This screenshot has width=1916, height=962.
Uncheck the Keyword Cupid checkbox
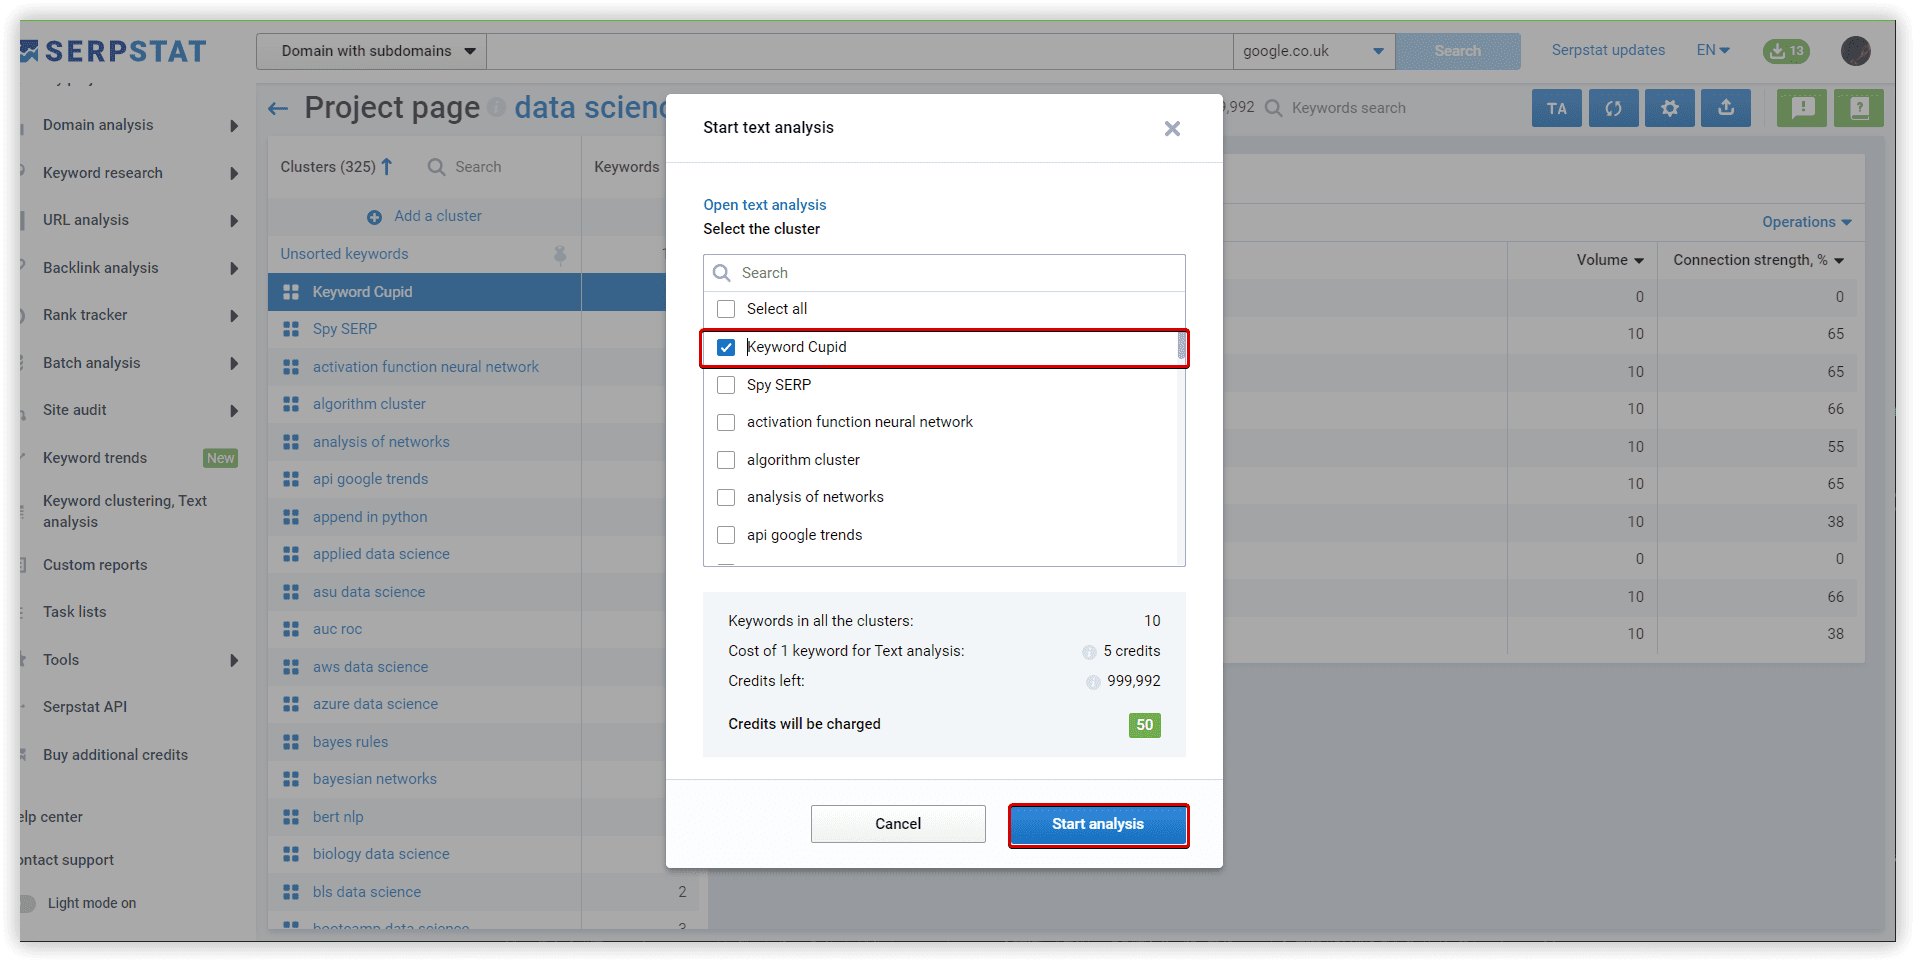point(726,347)
